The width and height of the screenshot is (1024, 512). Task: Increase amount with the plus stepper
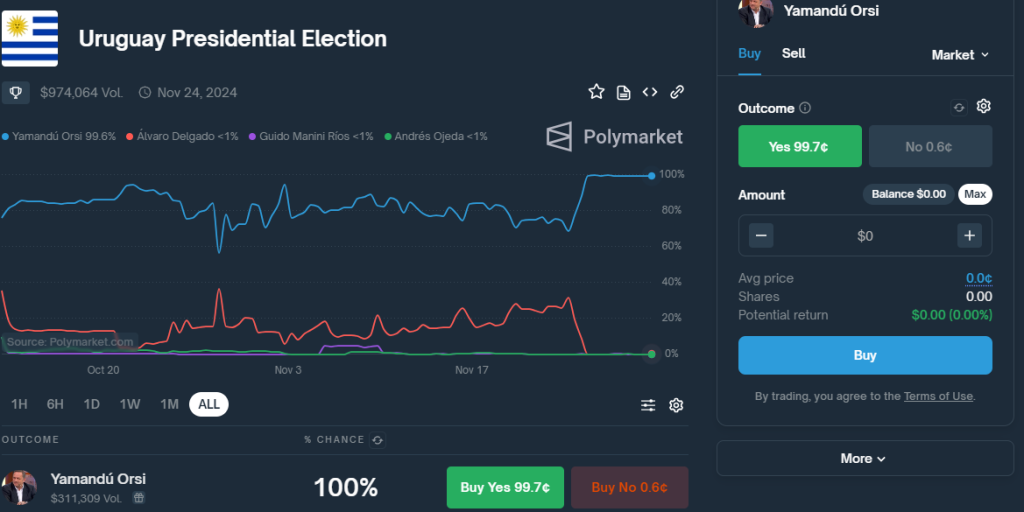[969, 236]
